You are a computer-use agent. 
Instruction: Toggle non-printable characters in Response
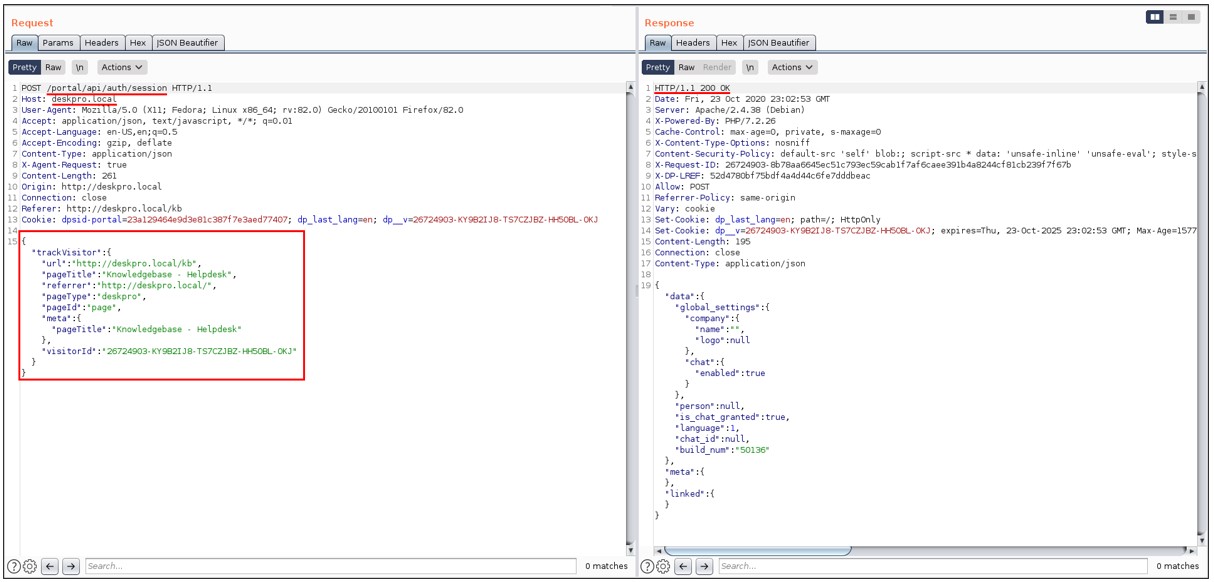[x=750, y=67]
